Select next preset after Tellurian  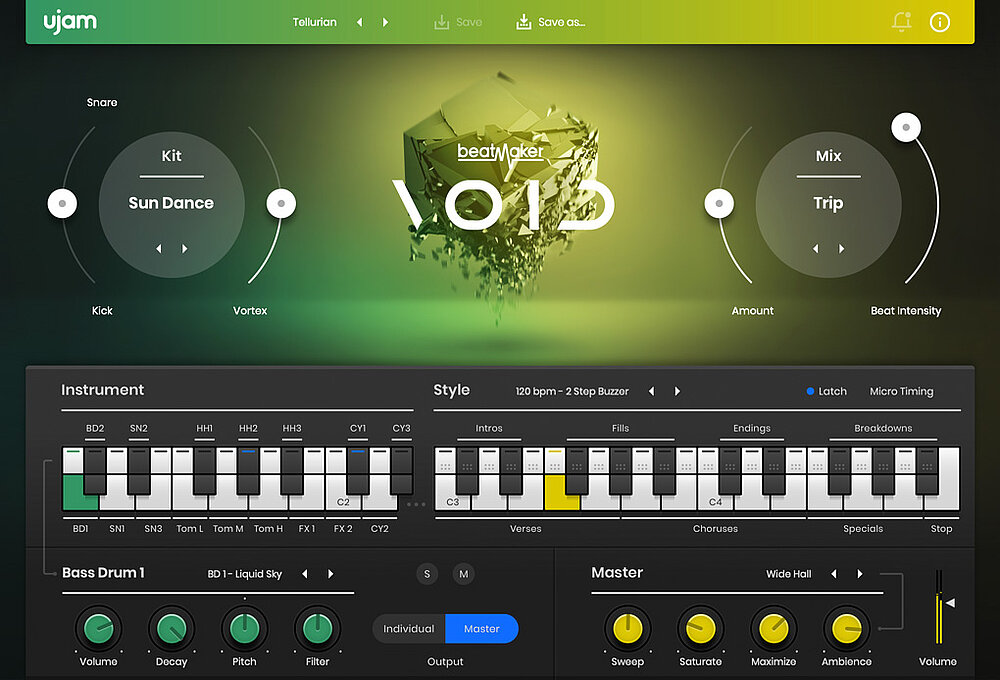tap(386, 22)
